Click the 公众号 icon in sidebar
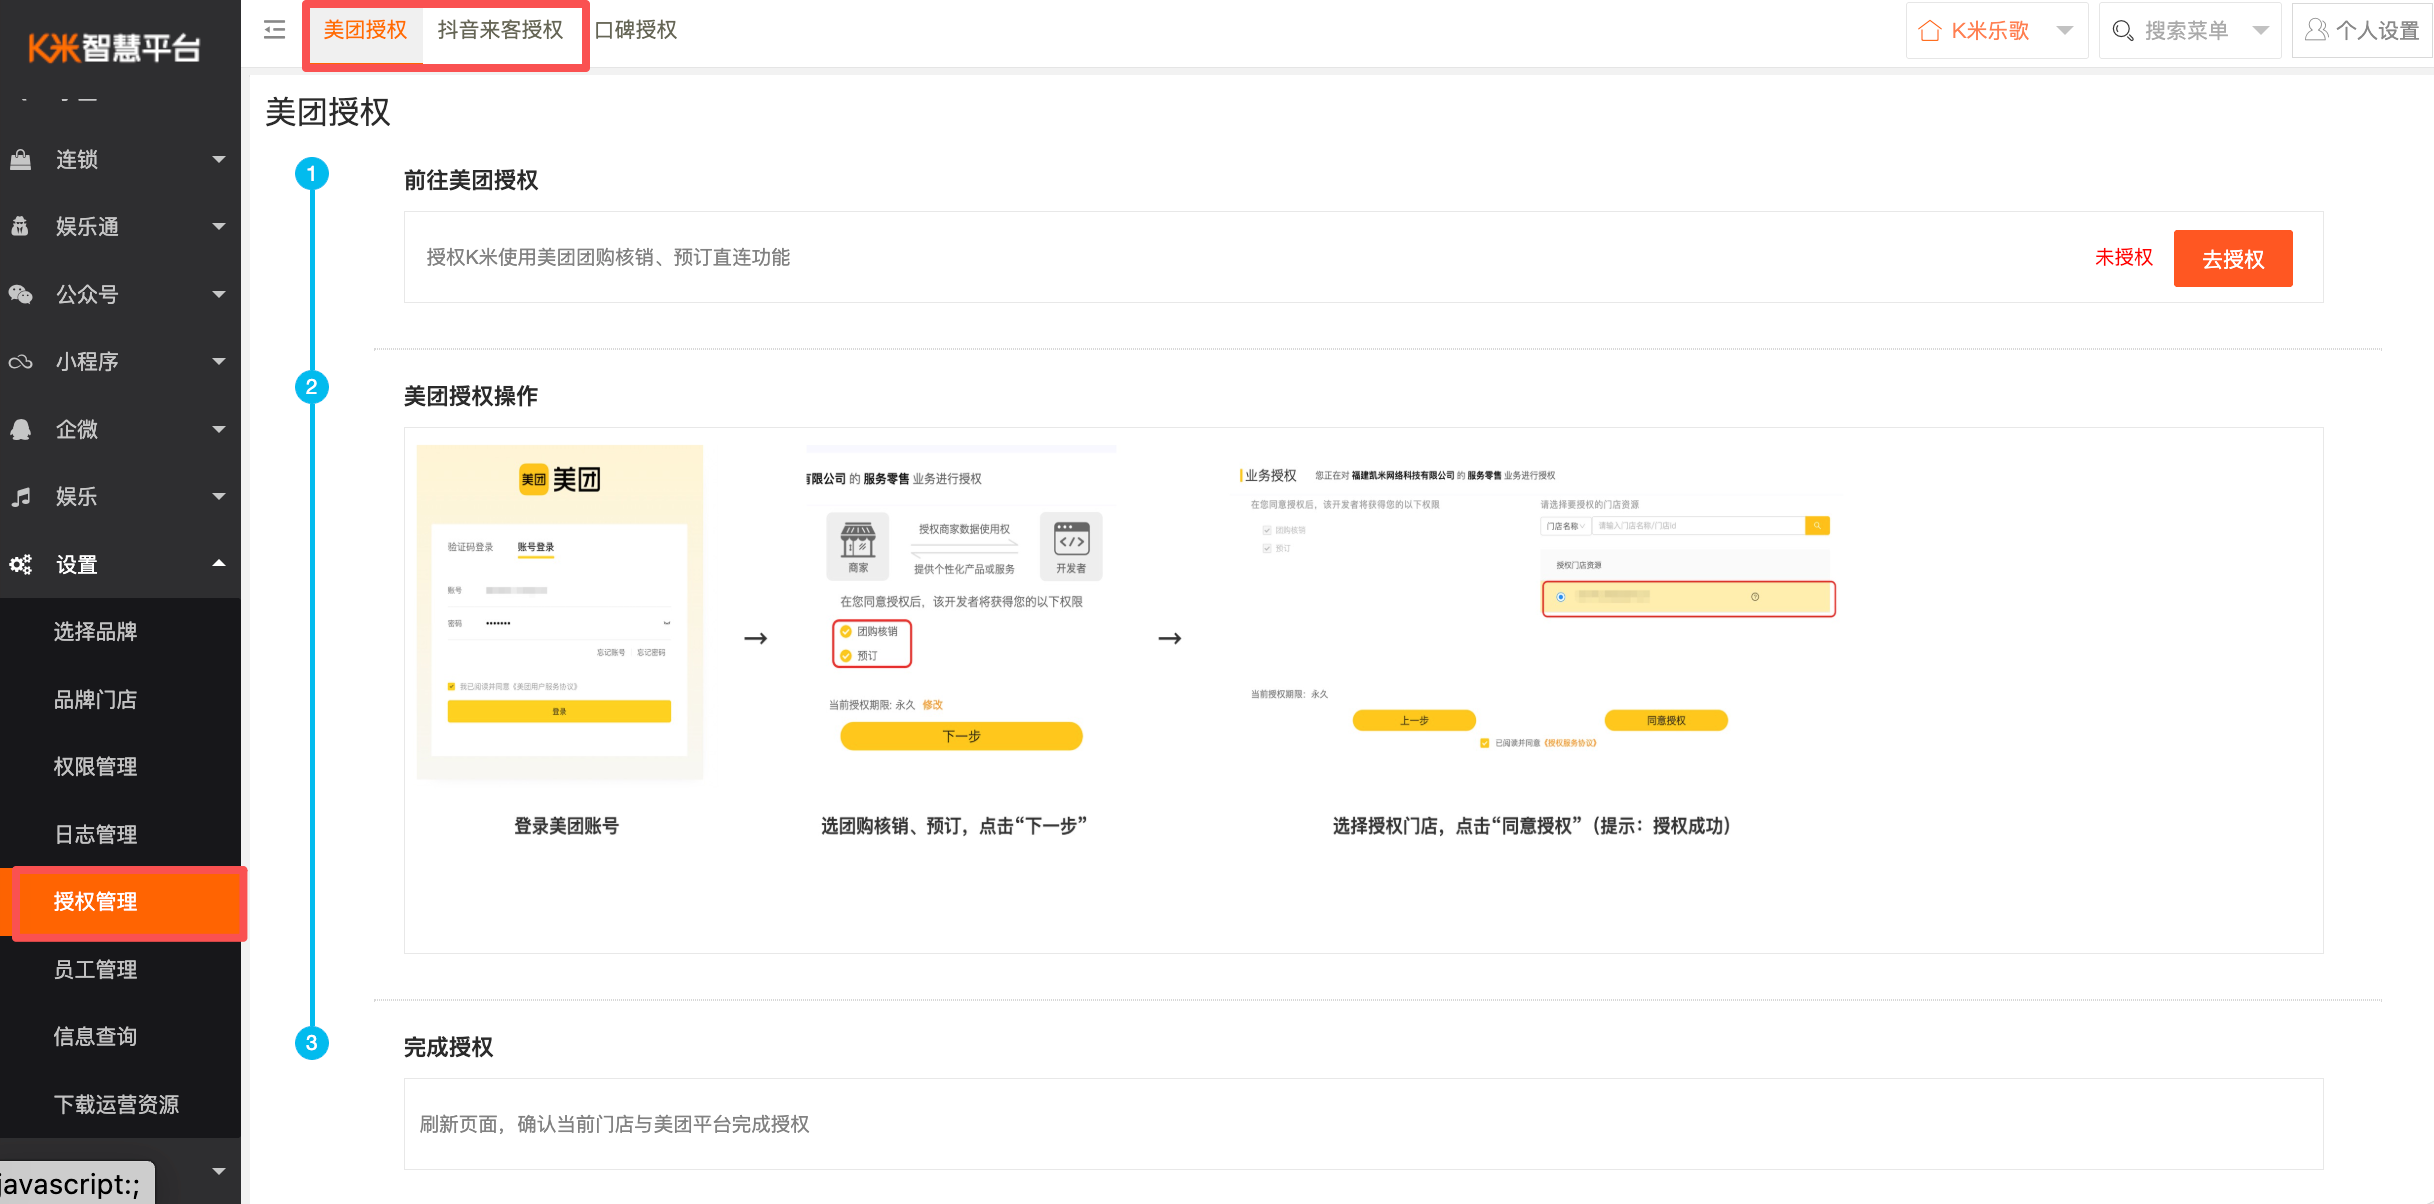Viewport: 2434px width, 1204px height. pos(21,294)
